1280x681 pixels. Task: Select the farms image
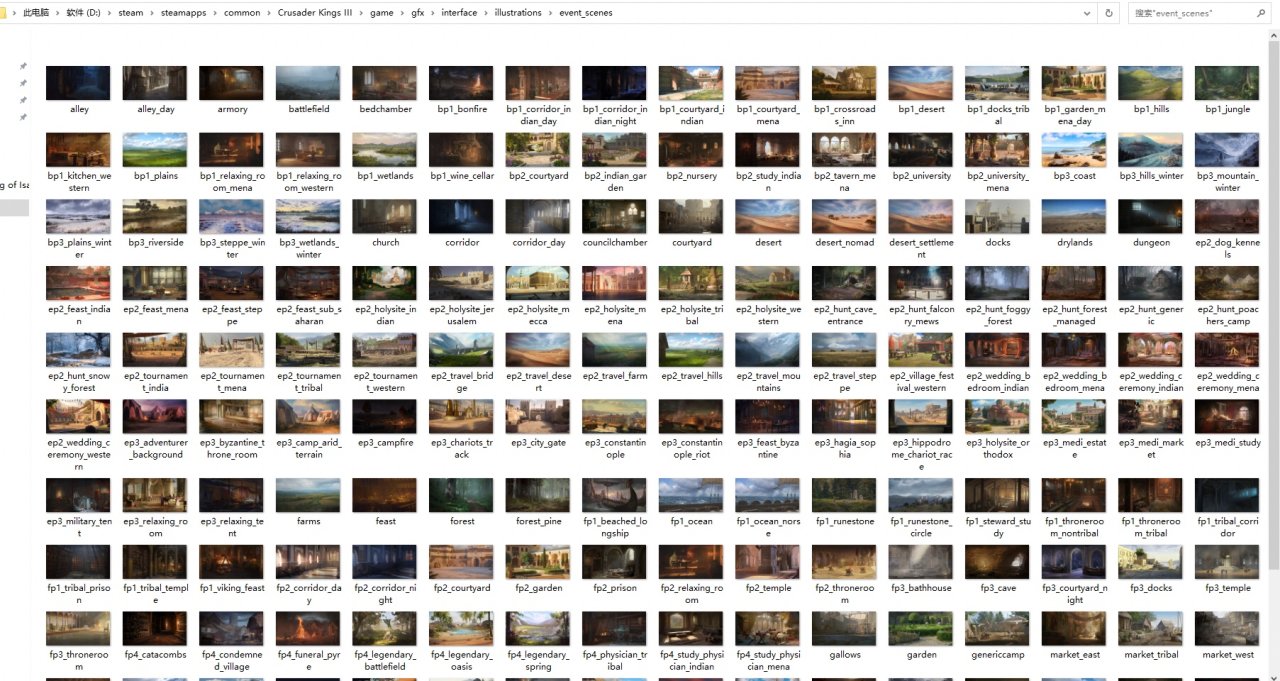pos(309,495)
